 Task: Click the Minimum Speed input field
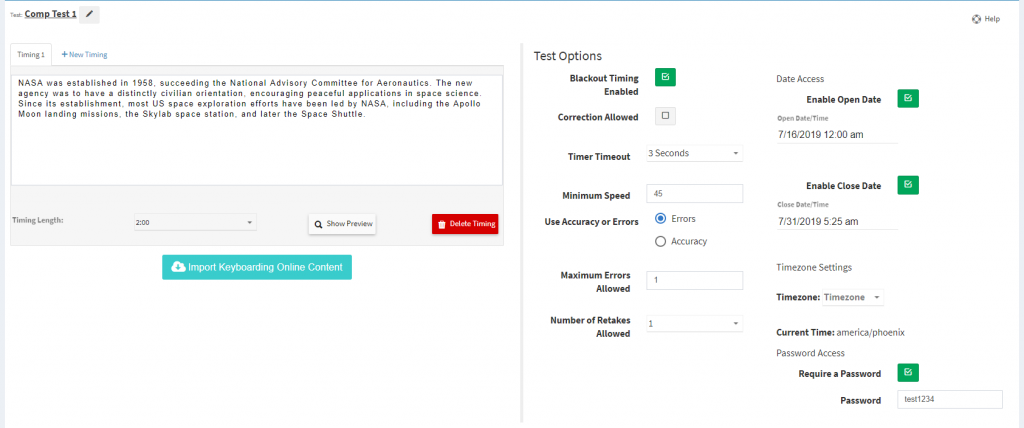(x=694, y=194)
